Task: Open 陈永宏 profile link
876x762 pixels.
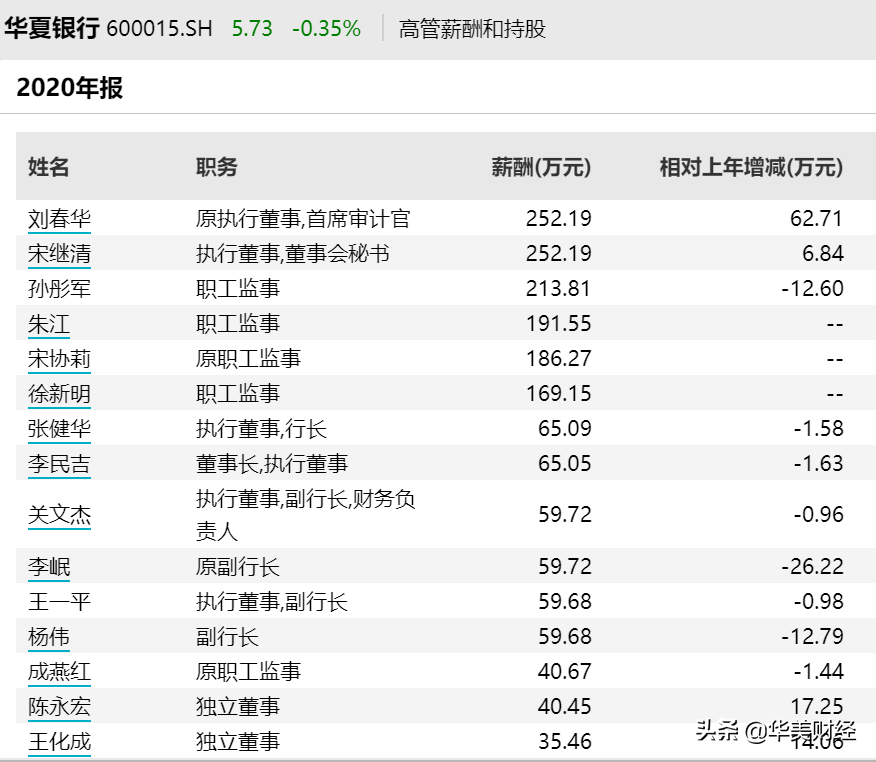Action: (59, 707)
